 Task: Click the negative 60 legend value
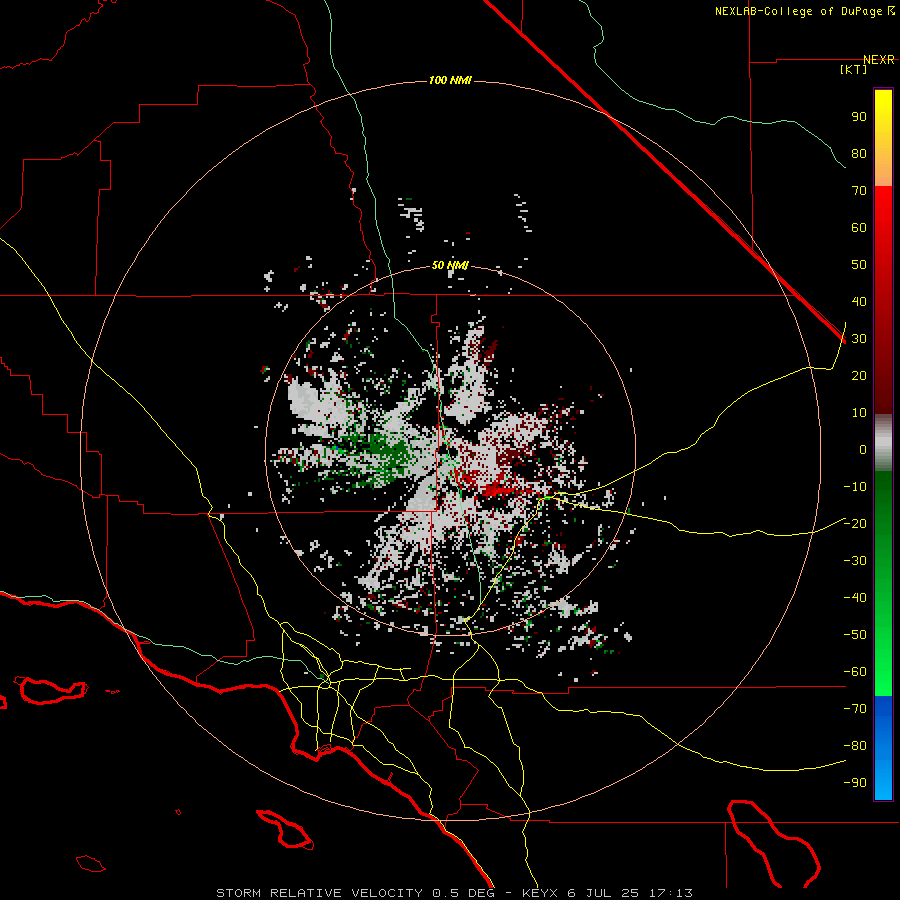coord(855,672)
